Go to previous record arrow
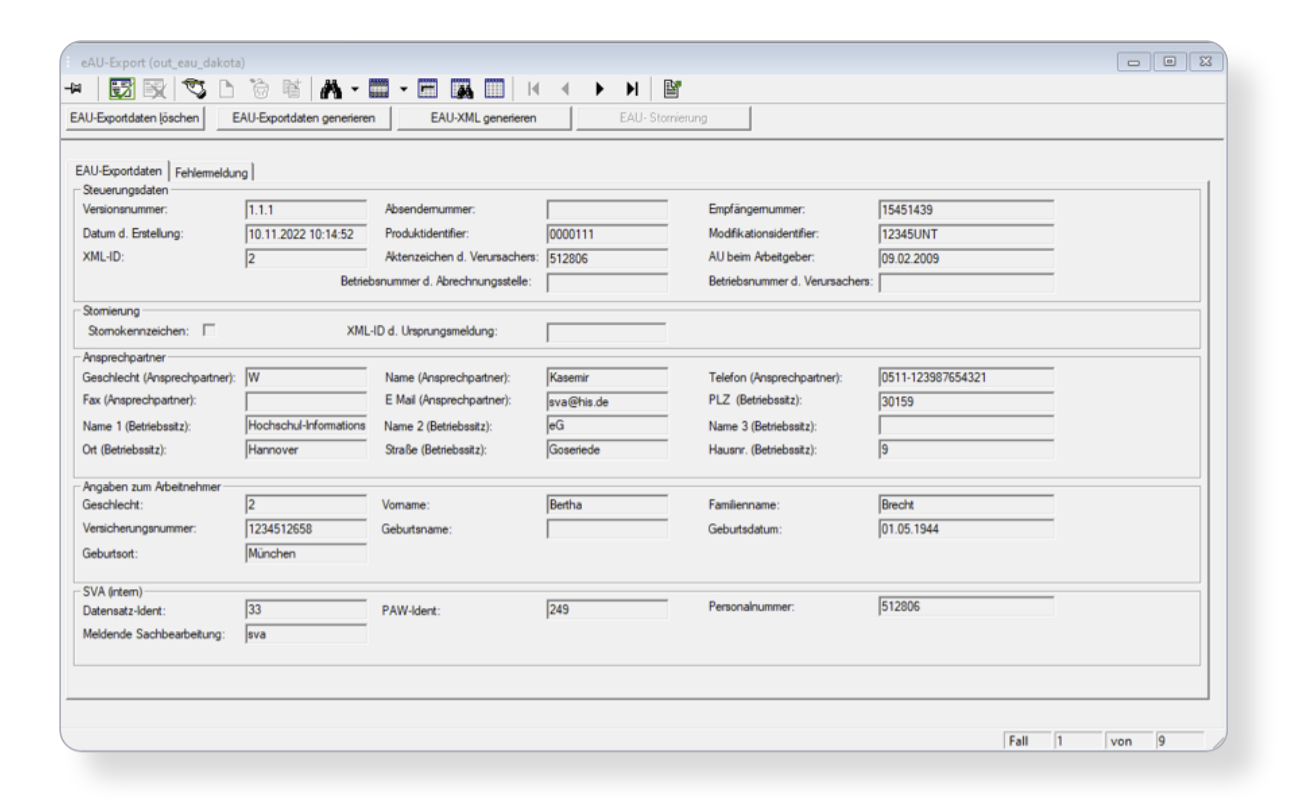Image resolution: width=1290 pixels, height=810 pixels. (x=565, y=89)
